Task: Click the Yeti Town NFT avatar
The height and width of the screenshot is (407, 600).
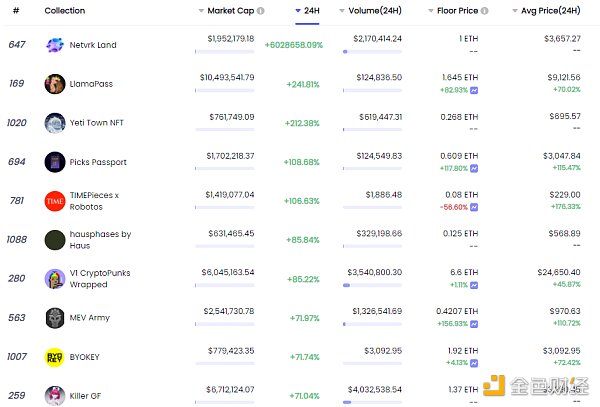Action: tap(55, 123)
